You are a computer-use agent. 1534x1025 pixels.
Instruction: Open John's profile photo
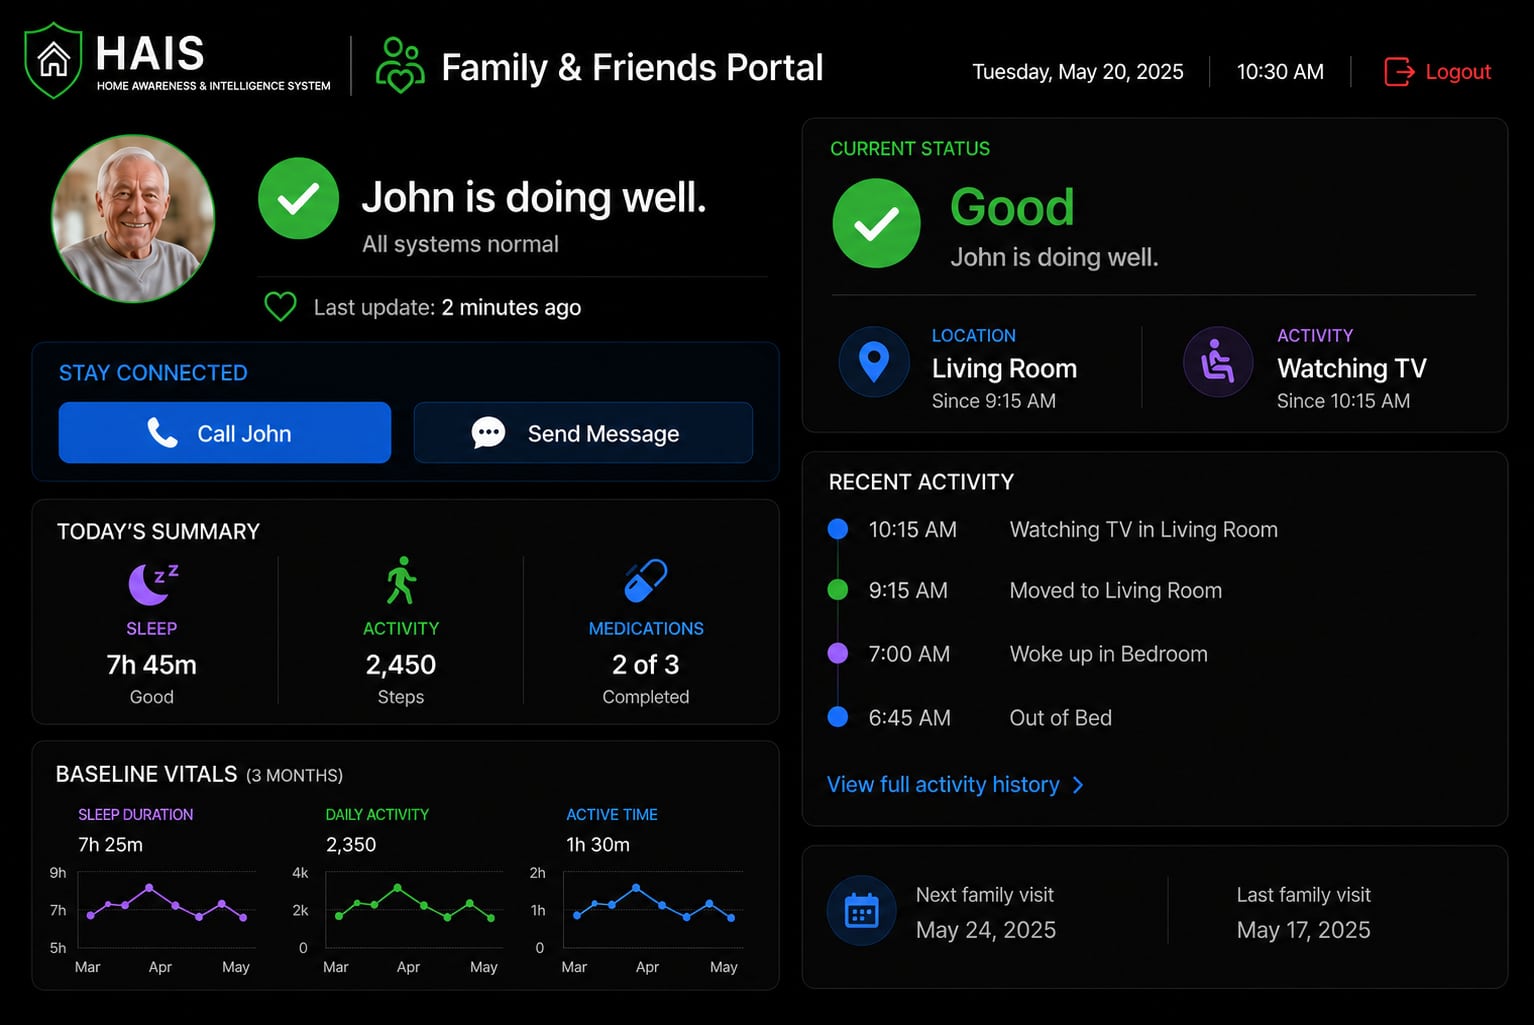tap(133, 218)
